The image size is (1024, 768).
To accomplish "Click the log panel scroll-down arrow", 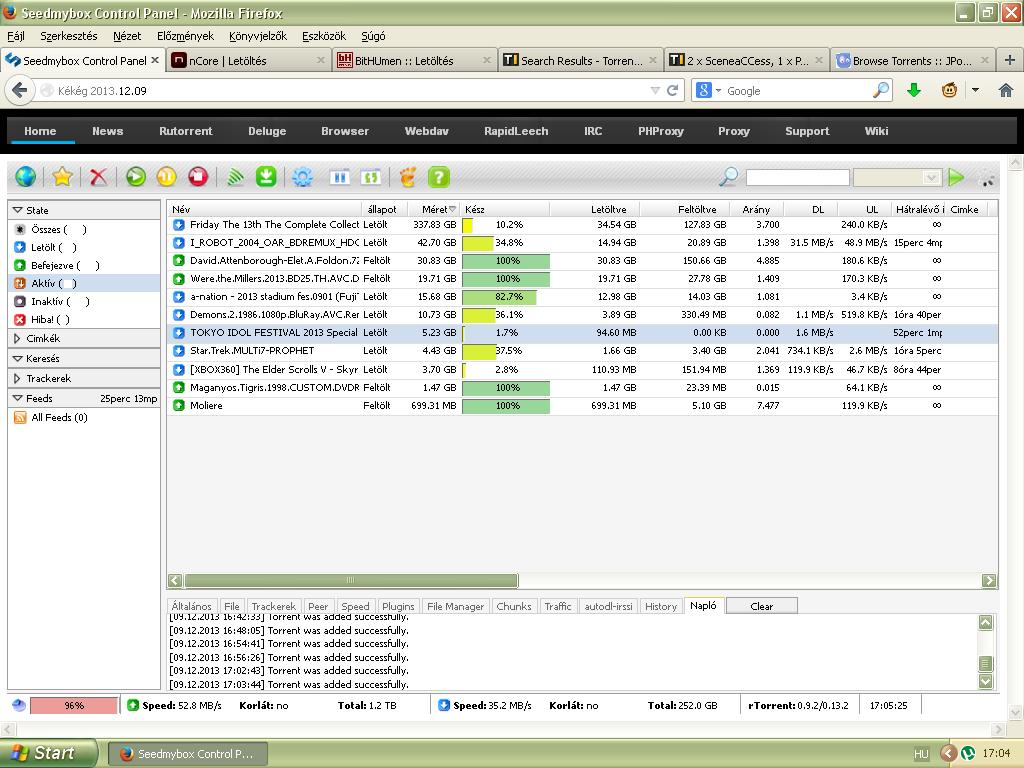I will tap(985, 681).
